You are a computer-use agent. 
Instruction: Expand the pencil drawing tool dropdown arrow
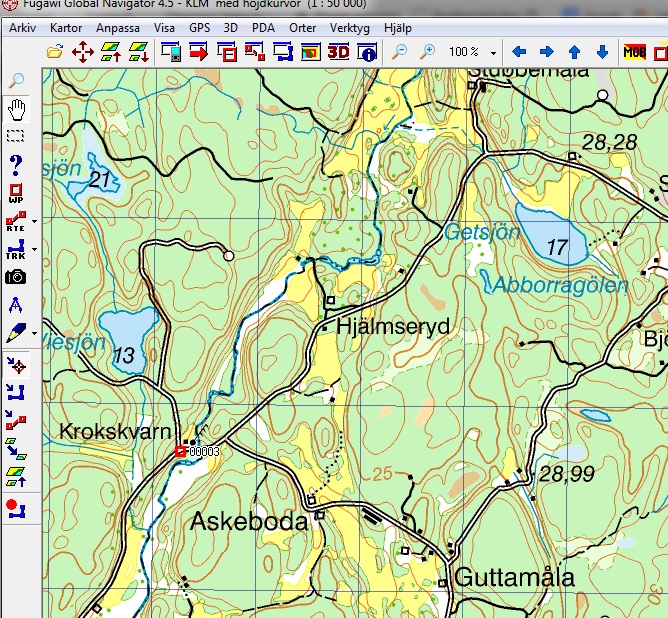(x=35, y=333)
